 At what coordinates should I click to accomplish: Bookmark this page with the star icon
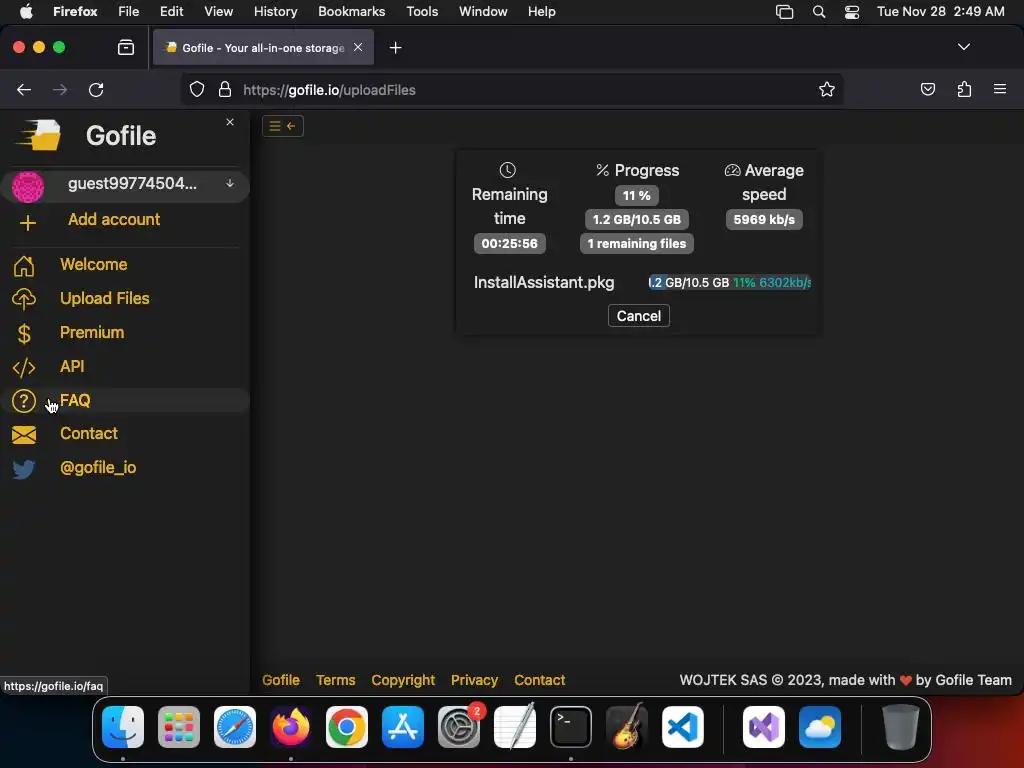tap(827, 90)
